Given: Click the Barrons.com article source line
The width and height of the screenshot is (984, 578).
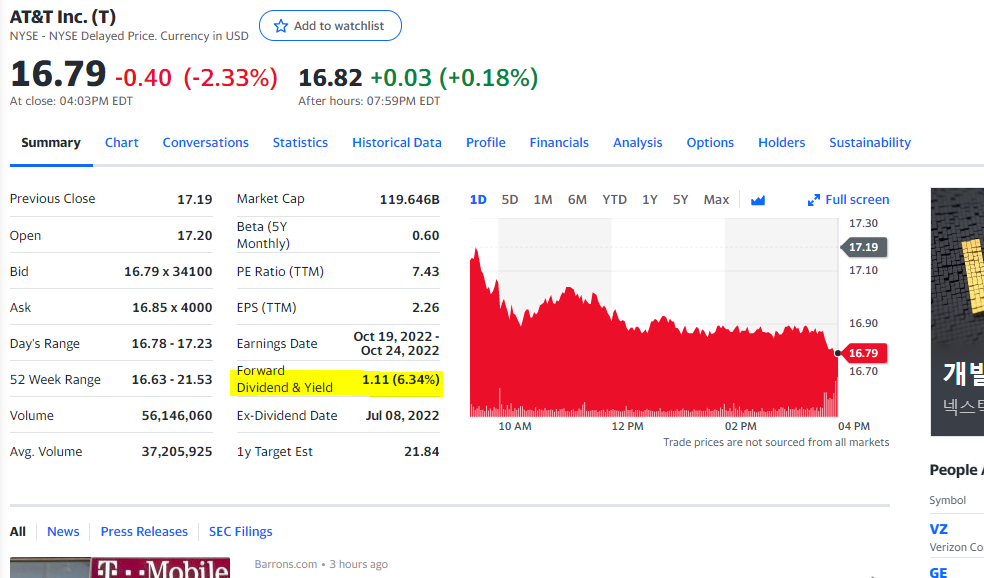Looking at the screenshot, I should (x=321, y=564).
